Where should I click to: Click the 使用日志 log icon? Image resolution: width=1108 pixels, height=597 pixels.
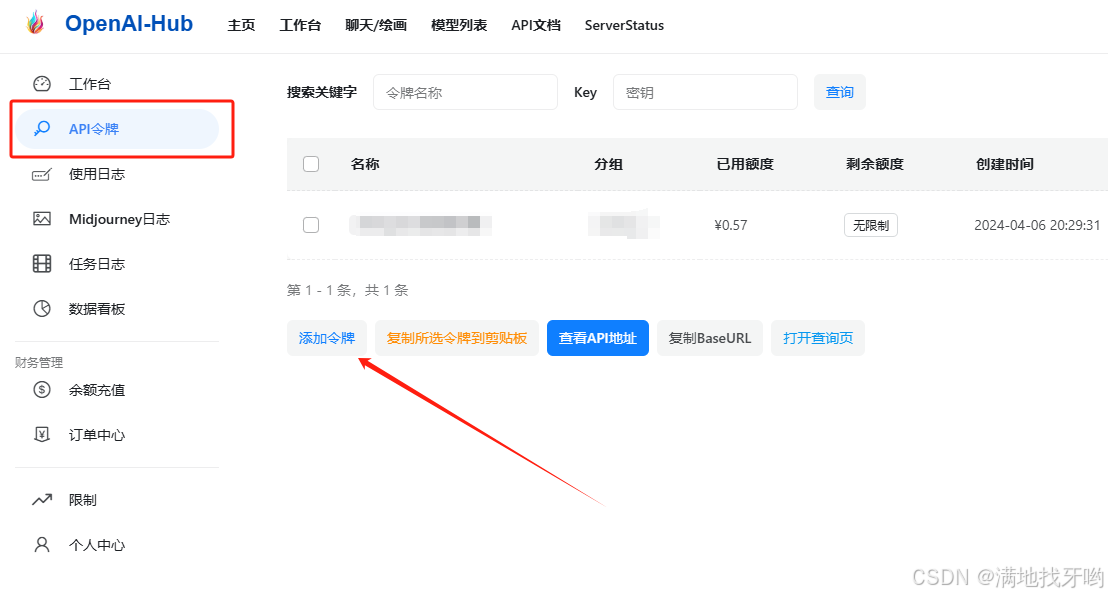[42, 174]
